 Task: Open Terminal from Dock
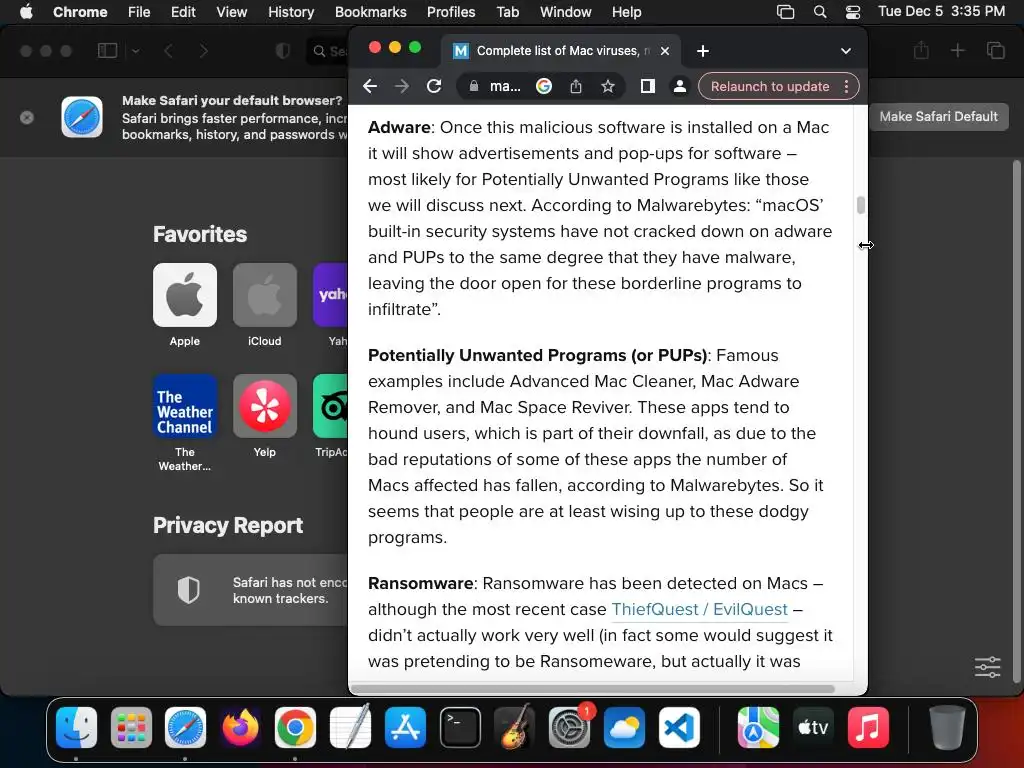point(460,728)
